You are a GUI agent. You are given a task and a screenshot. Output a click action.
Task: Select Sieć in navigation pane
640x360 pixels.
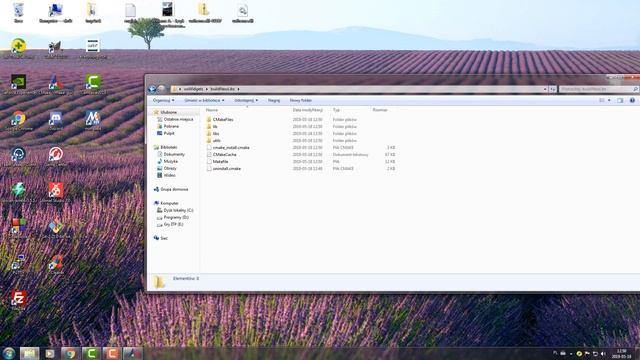point(164,238)
